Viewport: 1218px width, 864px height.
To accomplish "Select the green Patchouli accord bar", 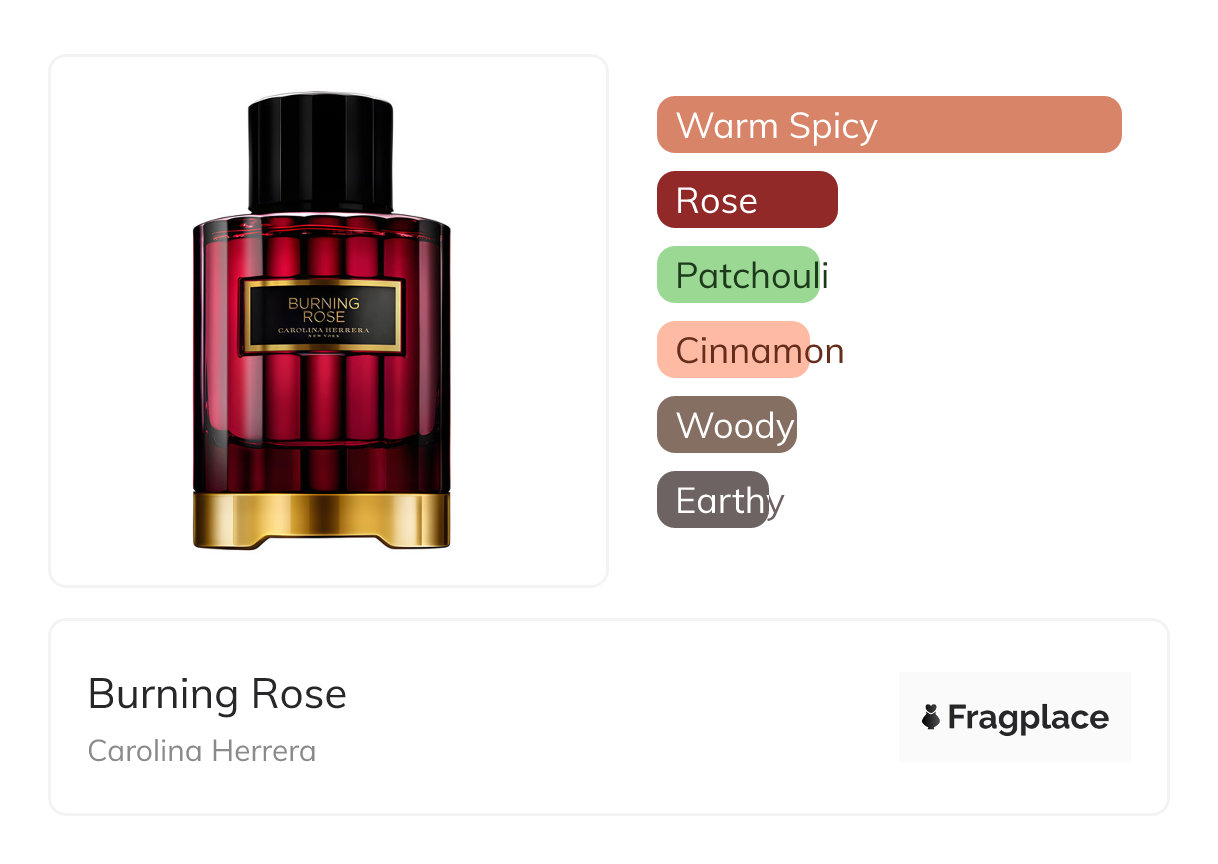I will click(x=738, y=275).
